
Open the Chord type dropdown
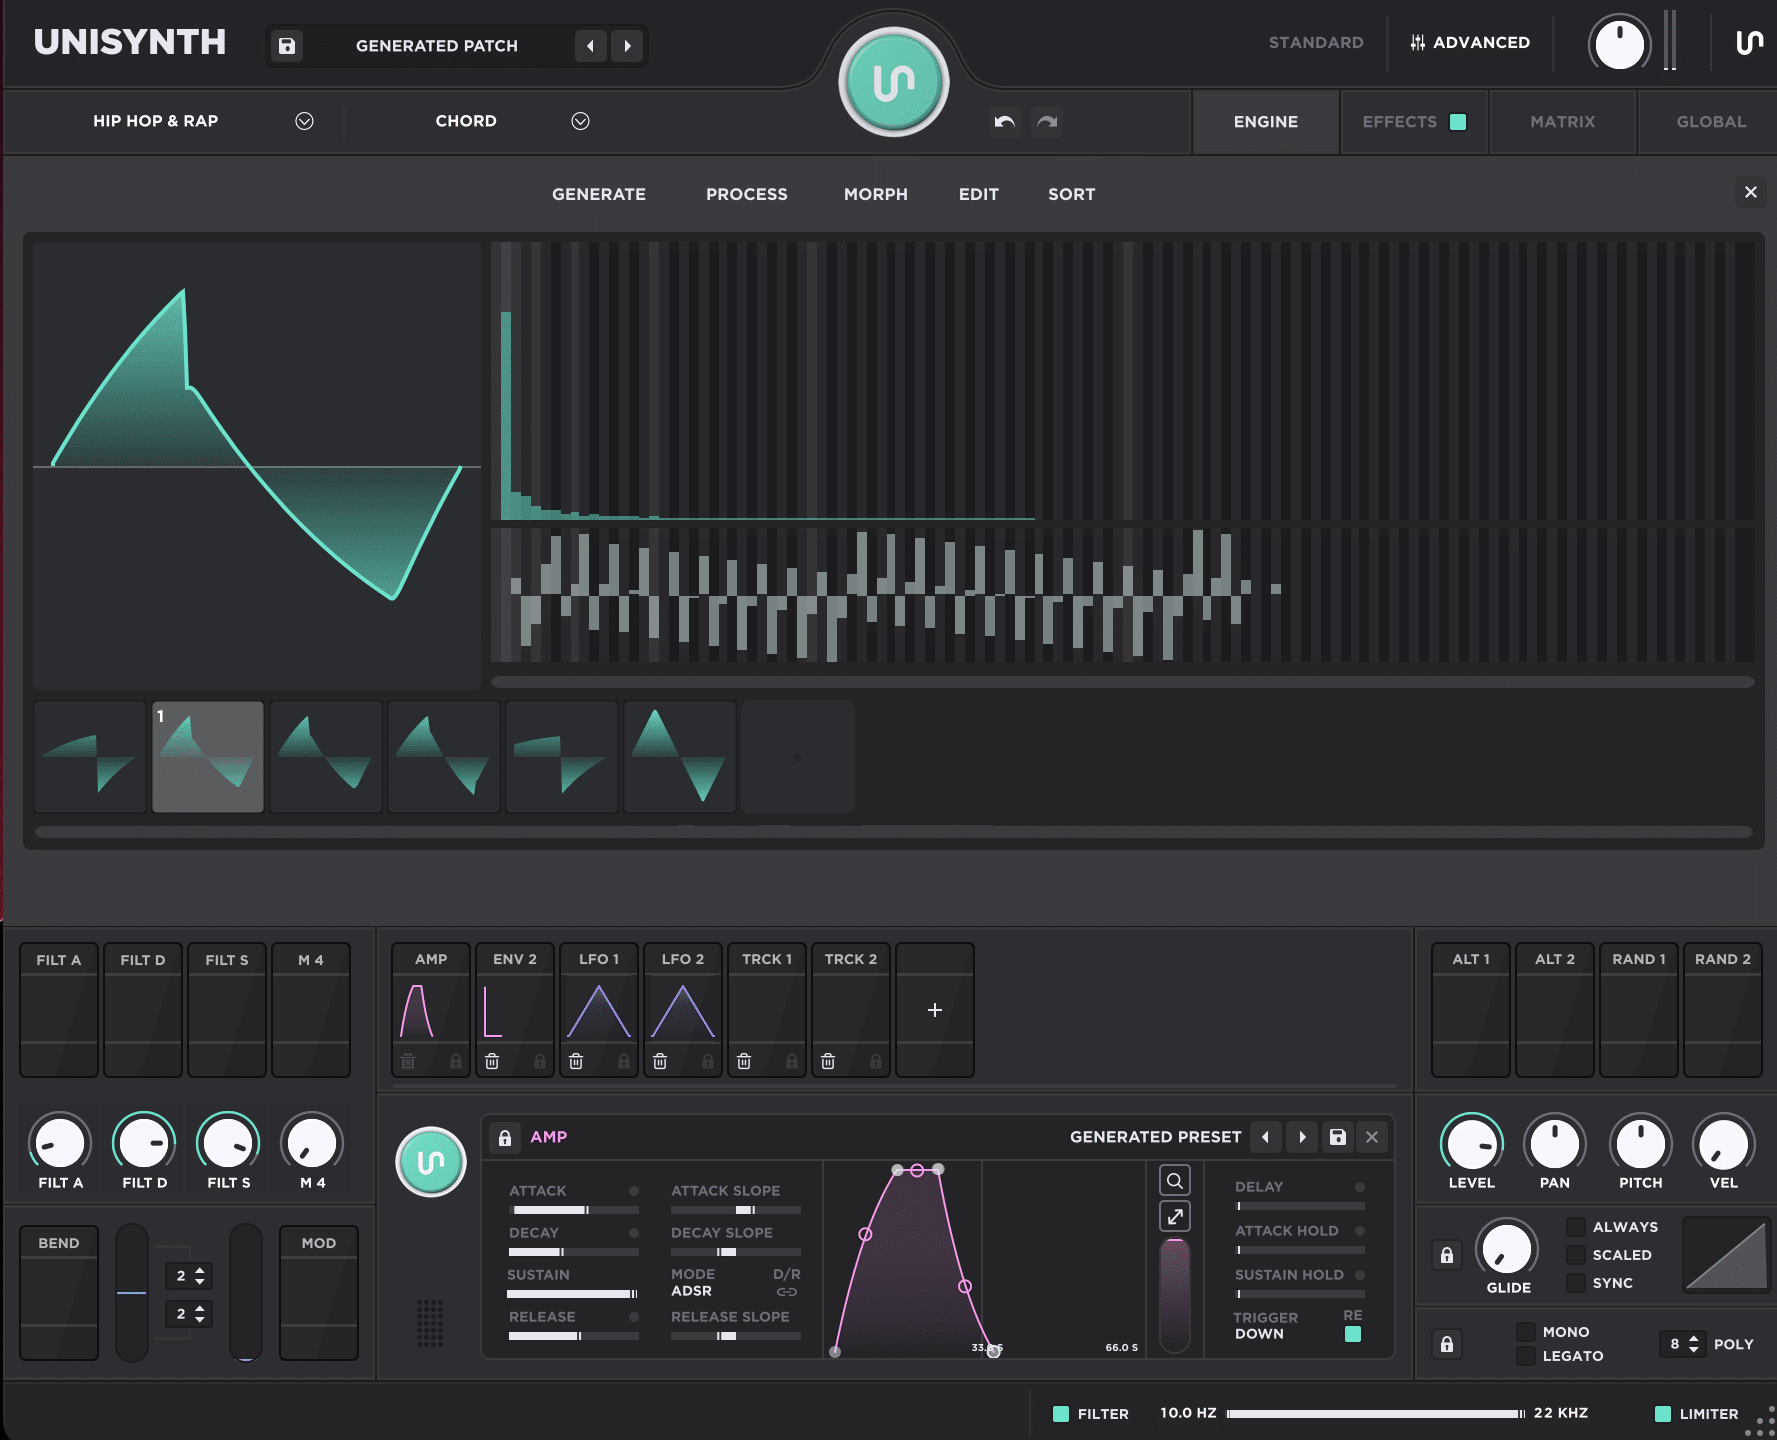click(x=580, y=121)
